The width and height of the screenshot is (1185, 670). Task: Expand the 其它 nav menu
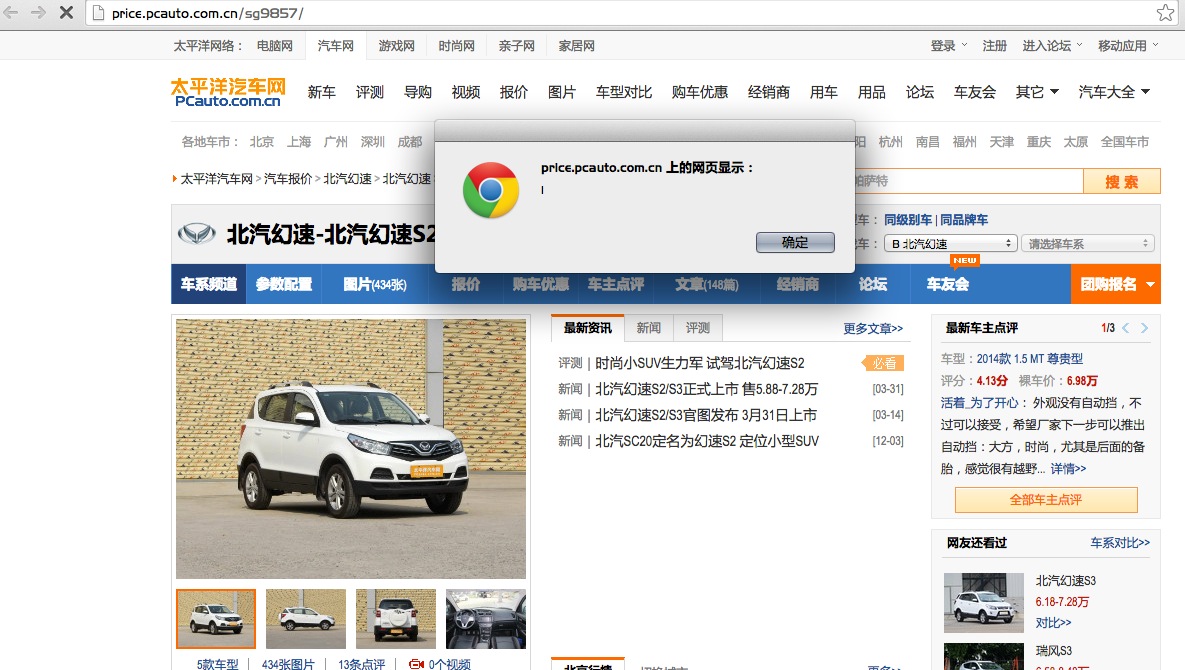(1037, 92)
